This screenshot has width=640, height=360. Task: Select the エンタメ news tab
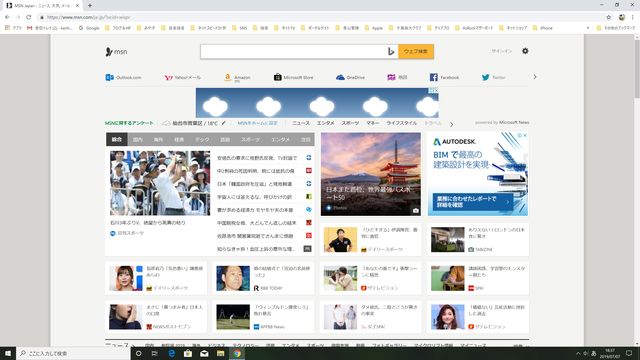click(281, 140)
